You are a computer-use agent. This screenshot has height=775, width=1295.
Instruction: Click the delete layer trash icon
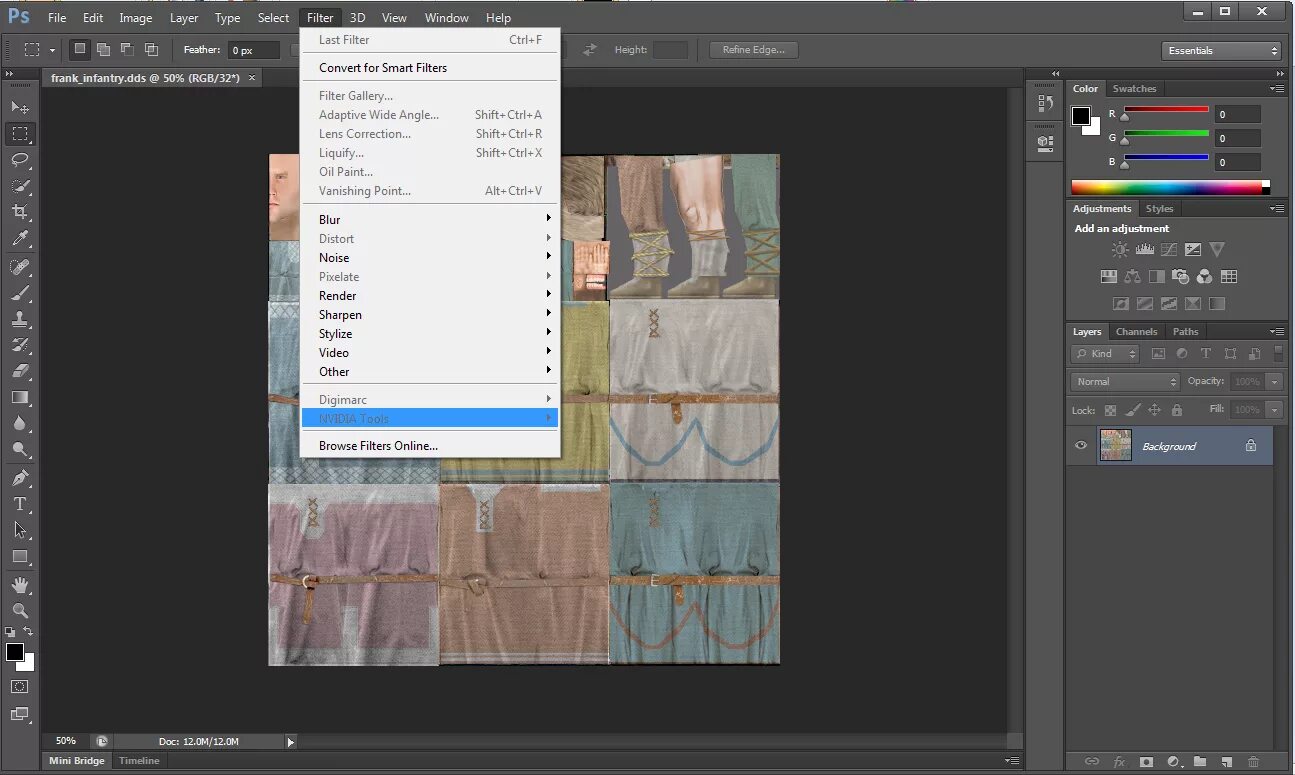1253,762
